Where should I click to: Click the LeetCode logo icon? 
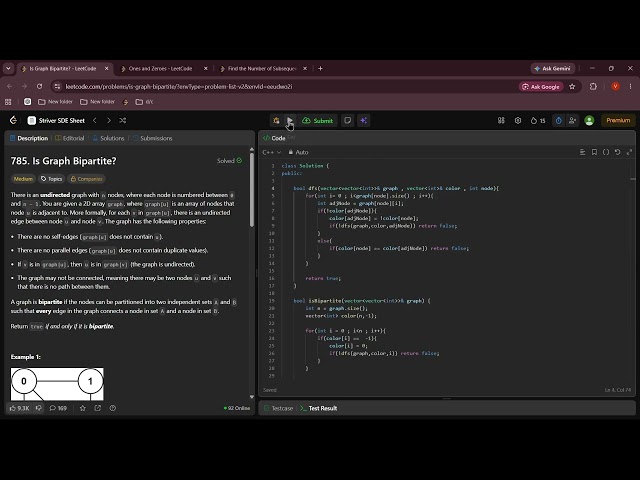pyautogui.click(x=13, y=120)
